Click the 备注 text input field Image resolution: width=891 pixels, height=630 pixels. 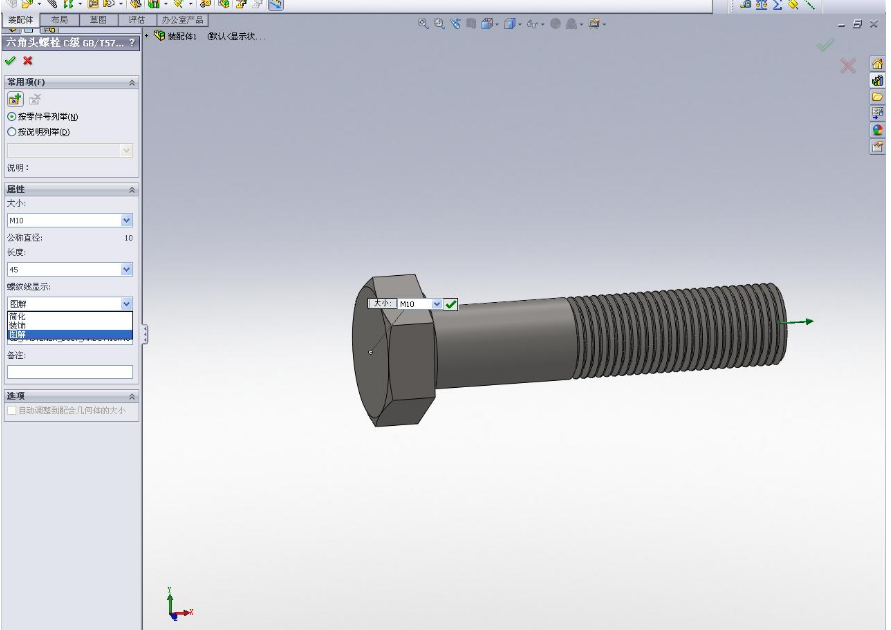tap(70, 372)
